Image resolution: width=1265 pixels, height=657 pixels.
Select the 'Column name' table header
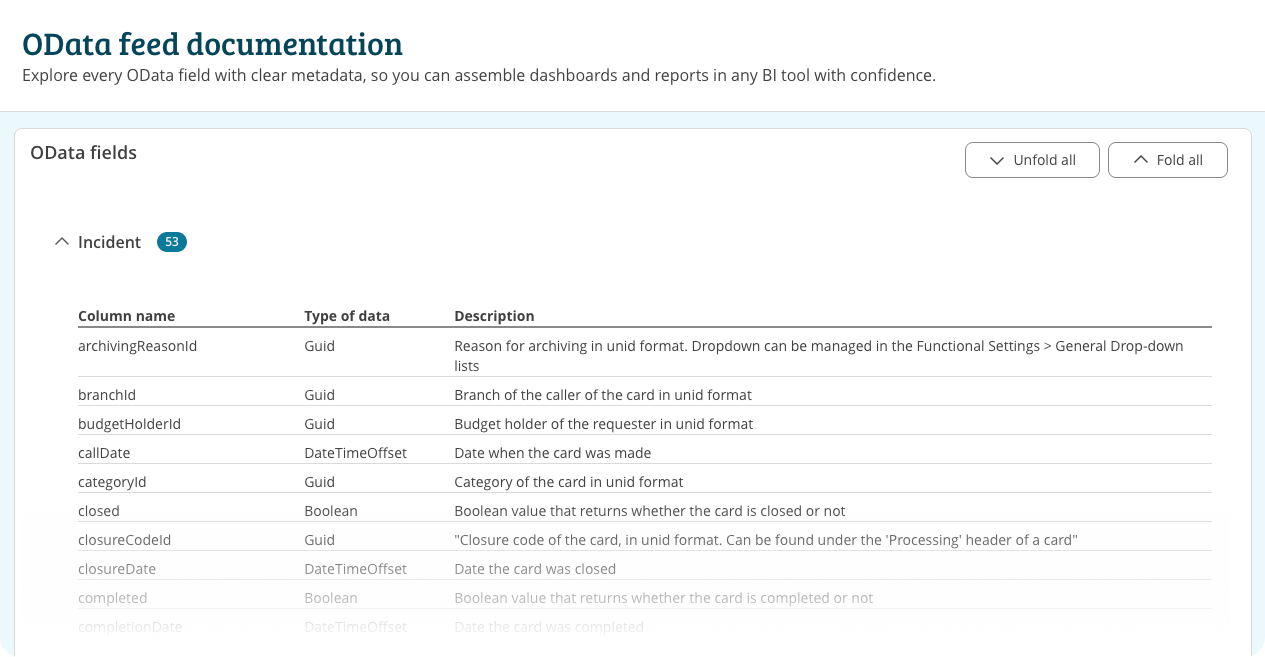coord(126,315)
